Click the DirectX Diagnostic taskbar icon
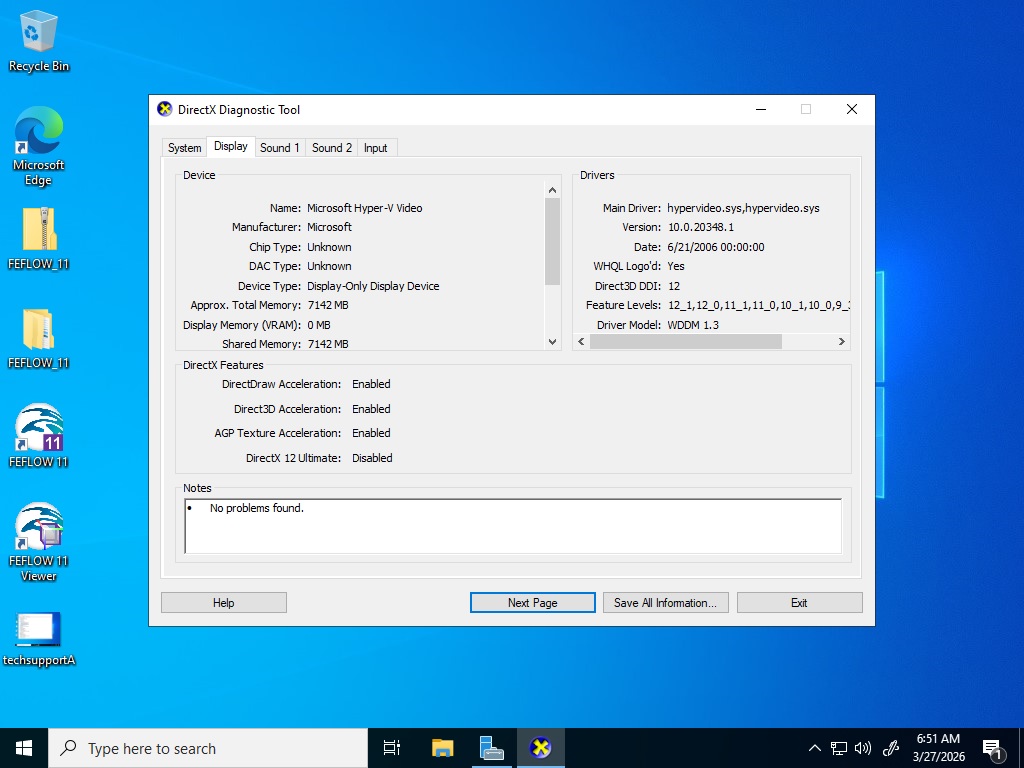Image resolution: width=1024 pixels, height=768 pixels. [x=540, y=748]
